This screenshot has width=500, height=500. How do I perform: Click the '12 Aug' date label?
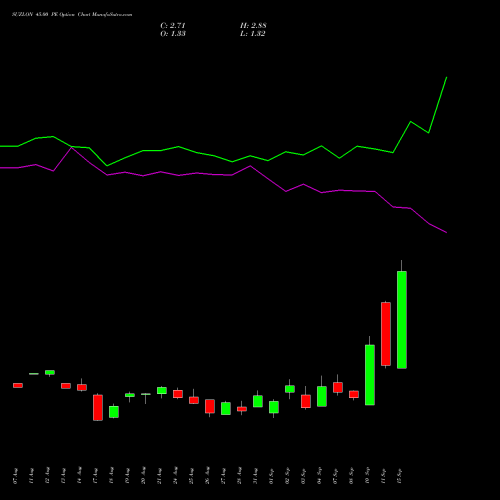pyautogui.click(x=47, y=476)
